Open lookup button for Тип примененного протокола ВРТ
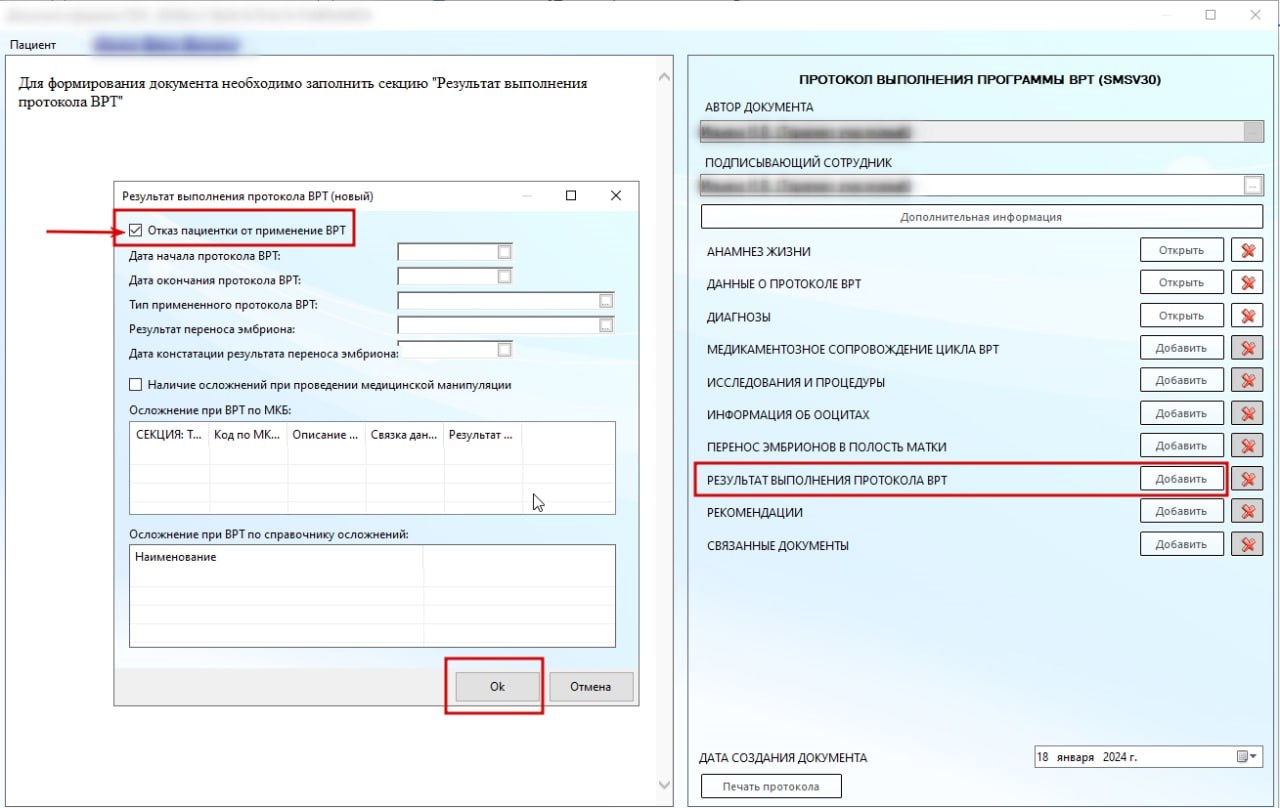Image resolution: width=1280 pixels, height=808 pixels. (606, 301)
